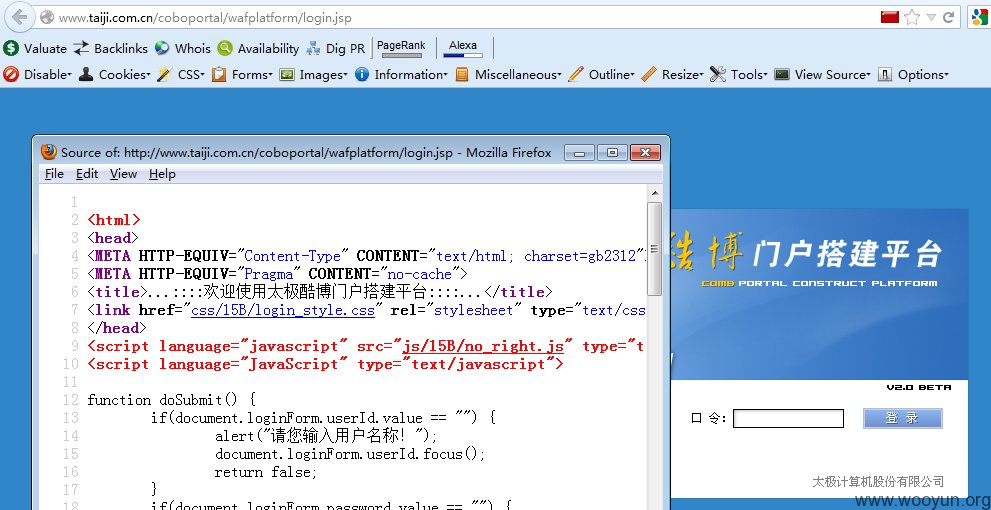This screenshot has width=991, height=510.
Task: Minimize the source viewer window
Action: point(579,152)
